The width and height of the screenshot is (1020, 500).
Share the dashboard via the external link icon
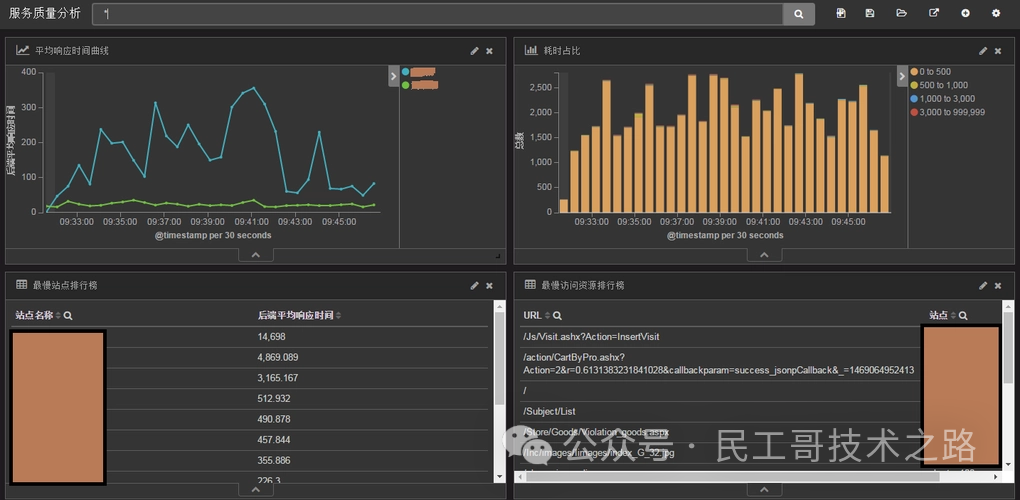click(933, 13)
